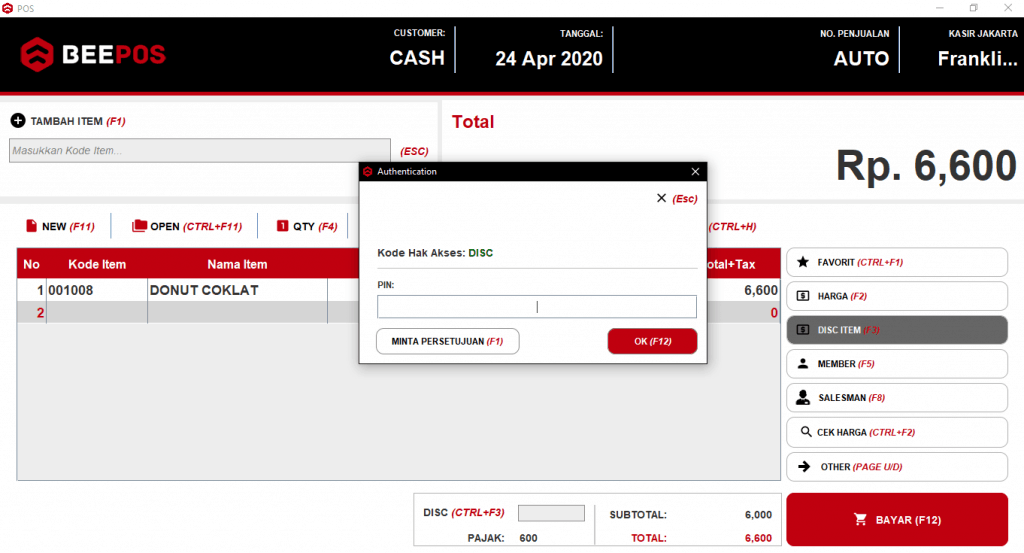Click MINTA PERSETUJUAN (F1) button
Image resolution: width=1024 pixels, height=553 pixels.
click(447, 341)
